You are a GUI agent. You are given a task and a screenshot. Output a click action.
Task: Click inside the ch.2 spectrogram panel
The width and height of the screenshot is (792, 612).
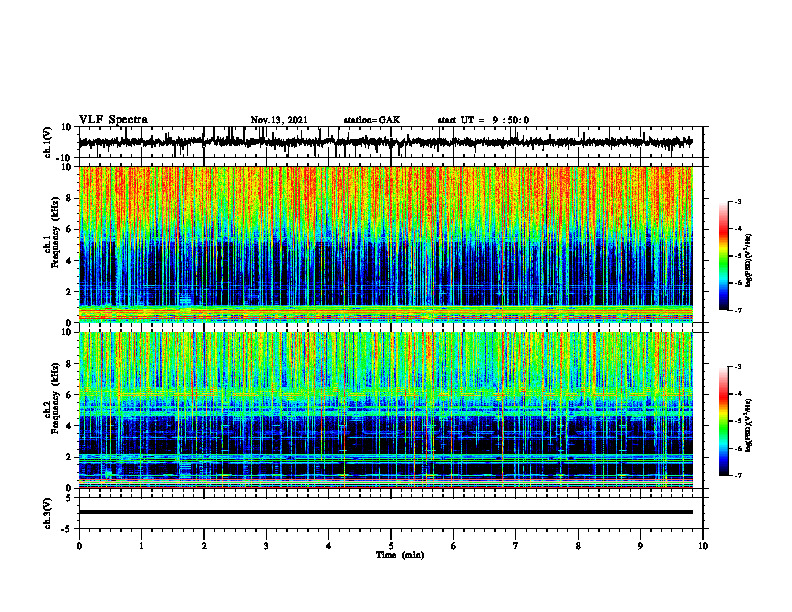(x=385, y=410)
